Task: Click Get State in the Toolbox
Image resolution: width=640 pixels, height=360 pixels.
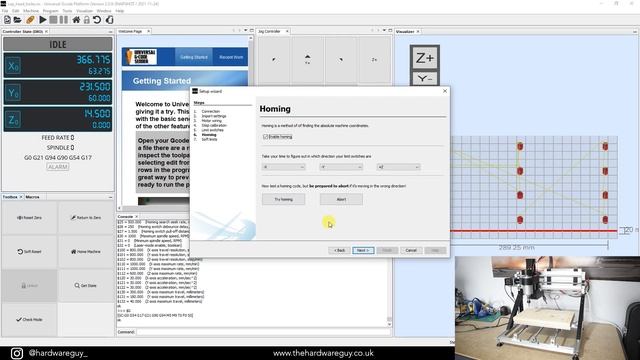Action: tap(86, 285)
